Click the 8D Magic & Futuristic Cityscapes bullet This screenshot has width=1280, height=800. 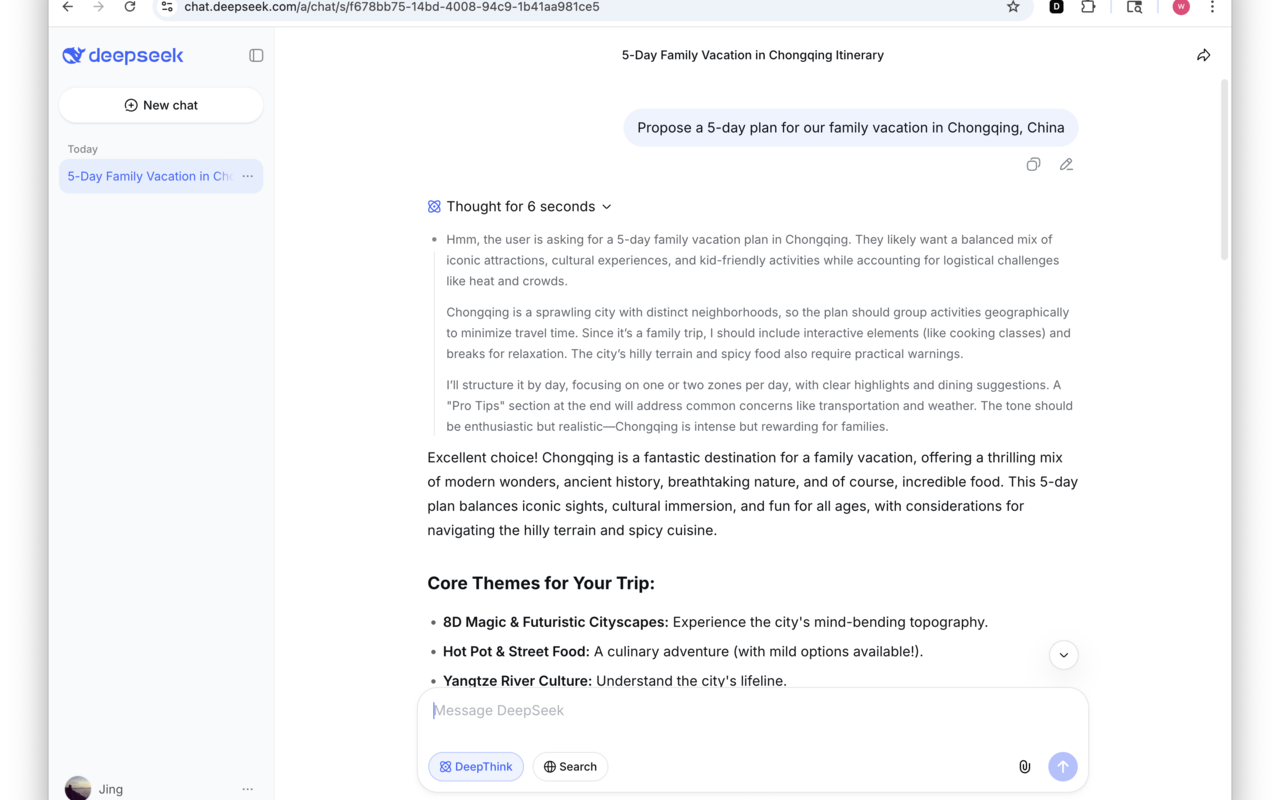click(715, 622)
